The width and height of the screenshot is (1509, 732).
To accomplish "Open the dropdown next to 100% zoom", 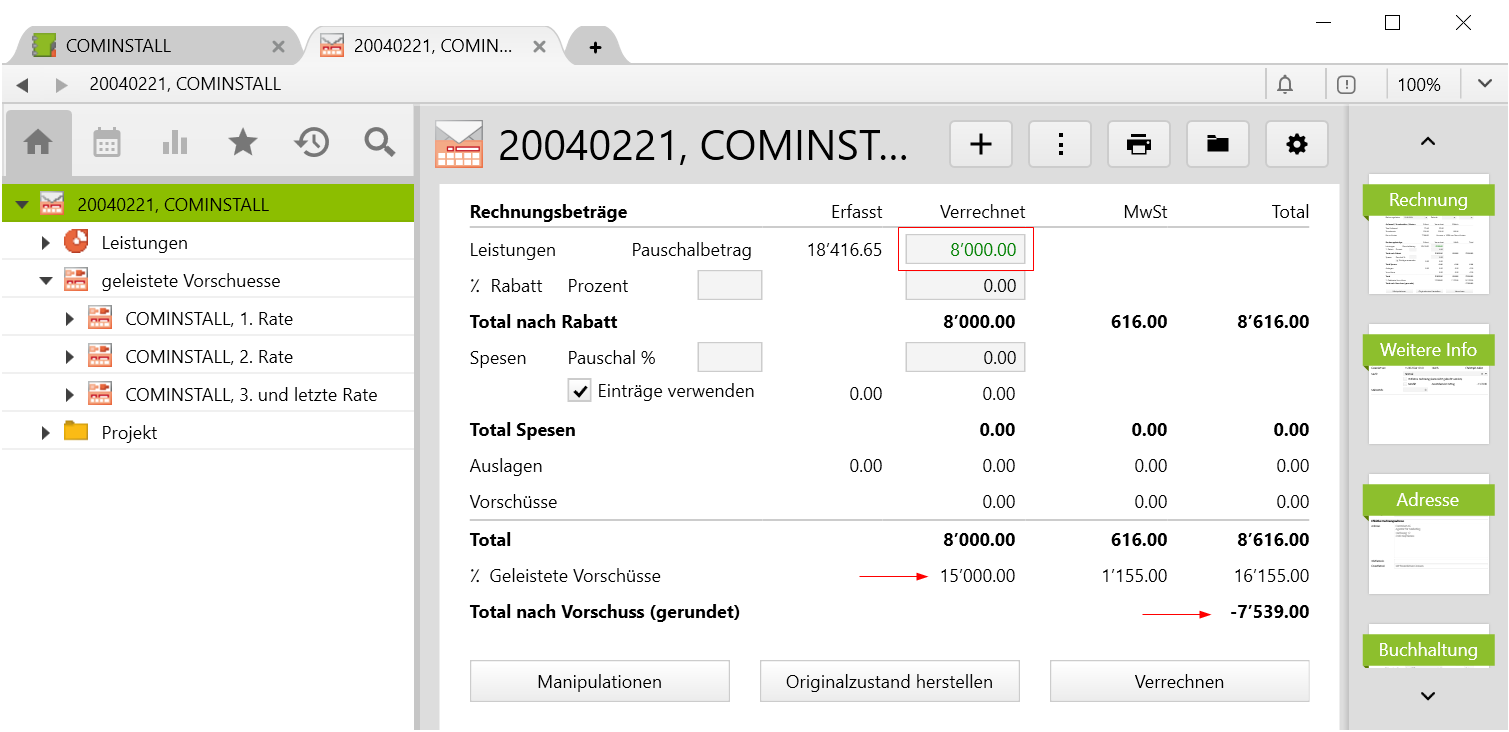I will (x=1483, y=85).
